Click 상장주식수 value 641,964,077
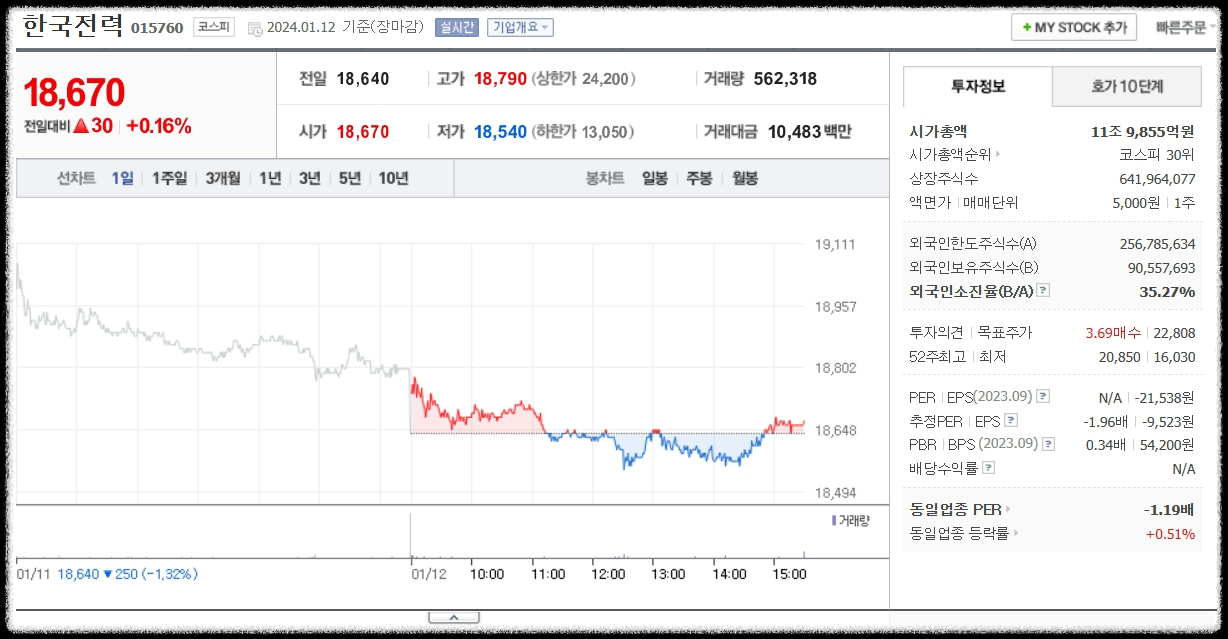This screenshot has width=1228, height=639. click(1157, 179)
